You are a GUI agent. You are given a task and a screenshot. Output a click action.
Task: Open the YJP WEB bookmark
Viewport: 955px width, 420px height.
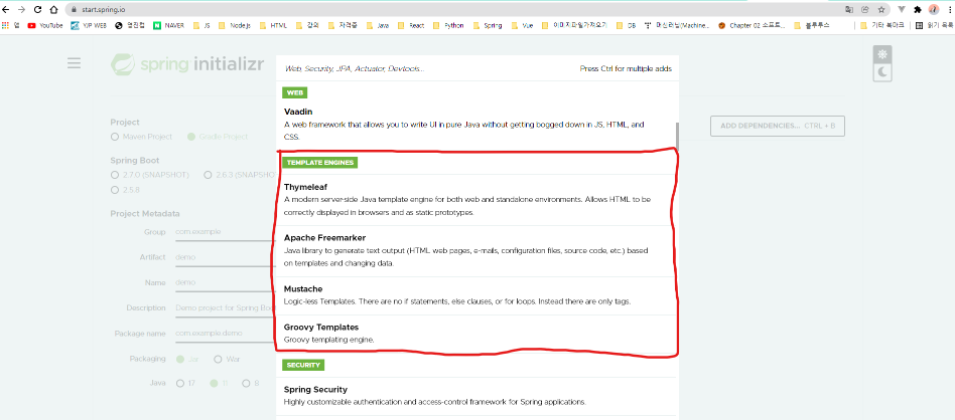(x=89, y=26)
